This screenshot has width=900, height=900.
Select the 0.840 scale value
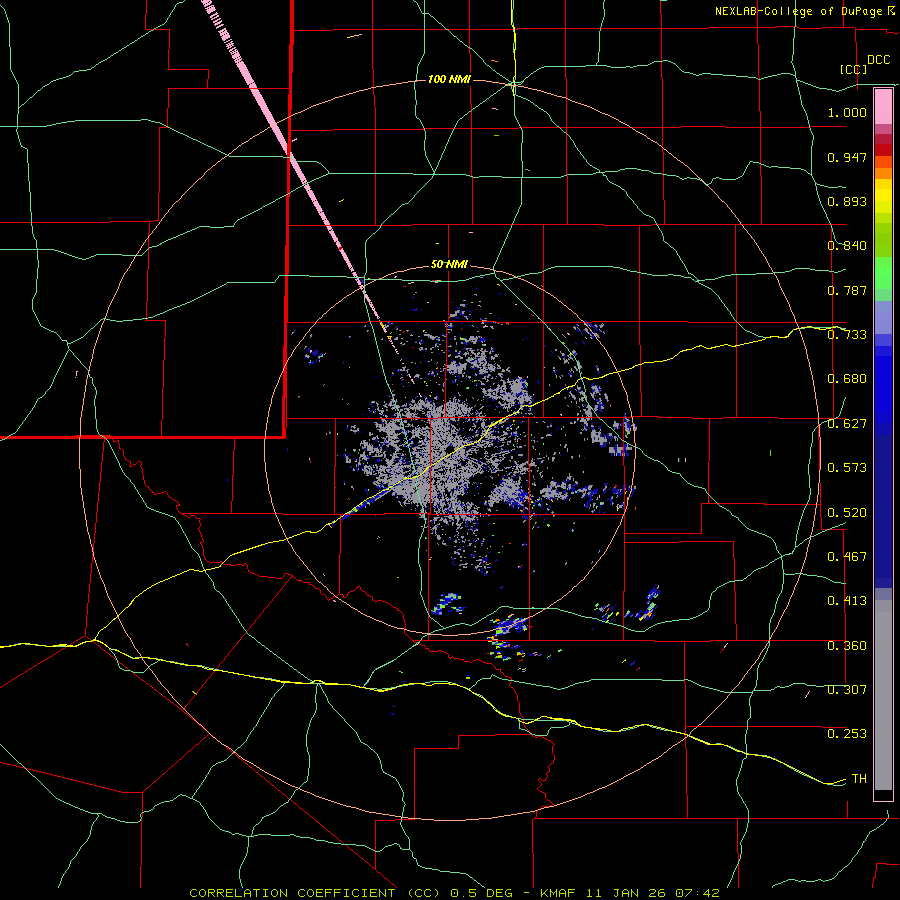[847, 246]
